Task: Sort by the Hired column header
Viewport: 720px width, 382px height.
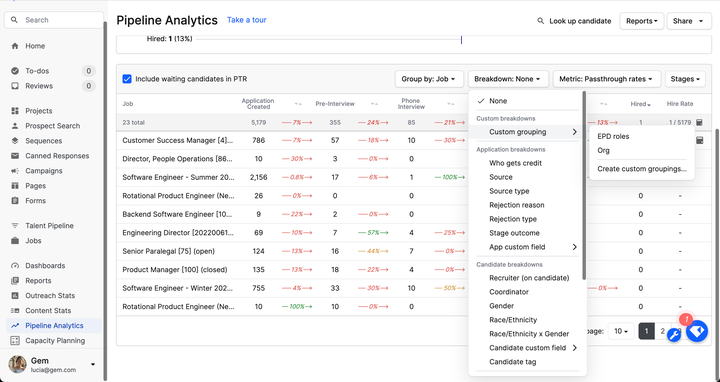Action: click(640, 104)
